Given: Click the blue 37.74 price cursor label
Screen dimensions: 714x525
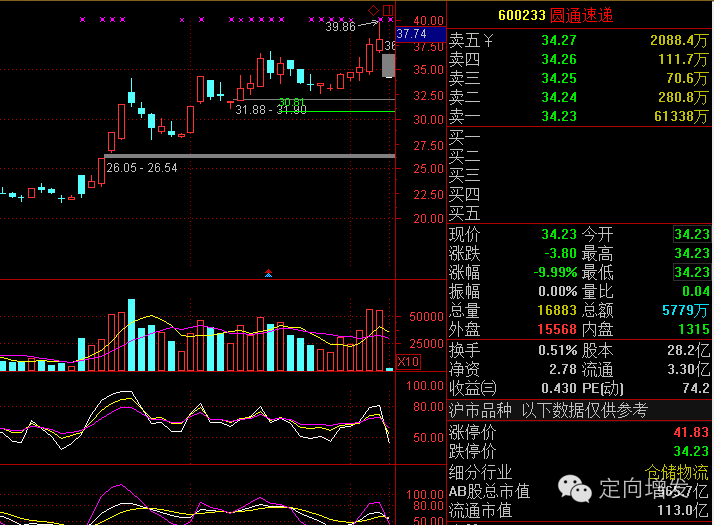Looking at the screenshot, I should pyautogui.click(x=421, y=34).
